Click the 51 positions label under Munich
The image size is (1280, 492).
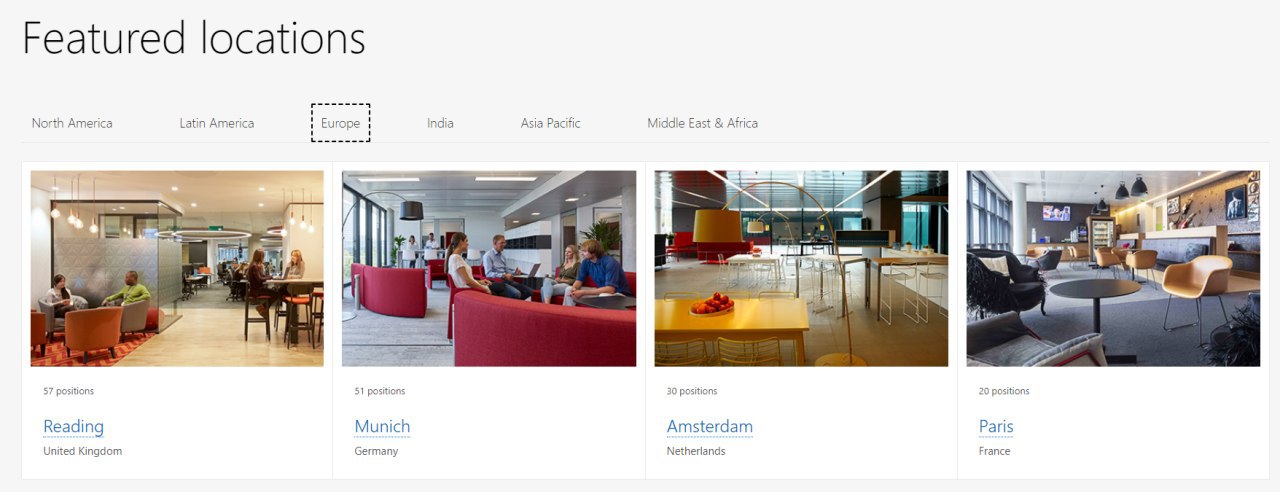[x=380, y=391]
